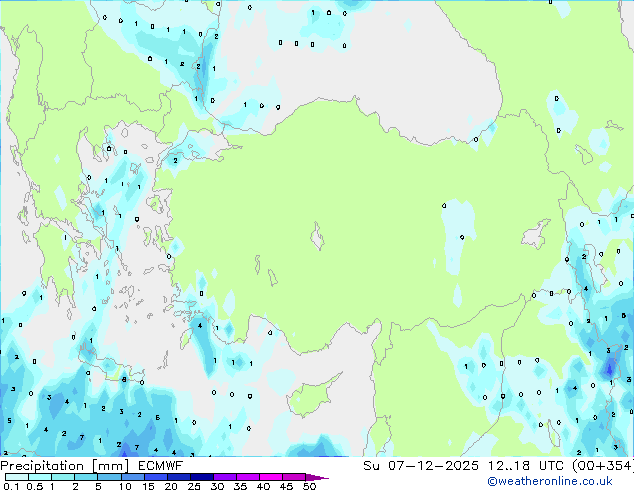The height and width of the screenshot is (490, 634).
Task: Click the legend label '10'
Action: (125, 486)
